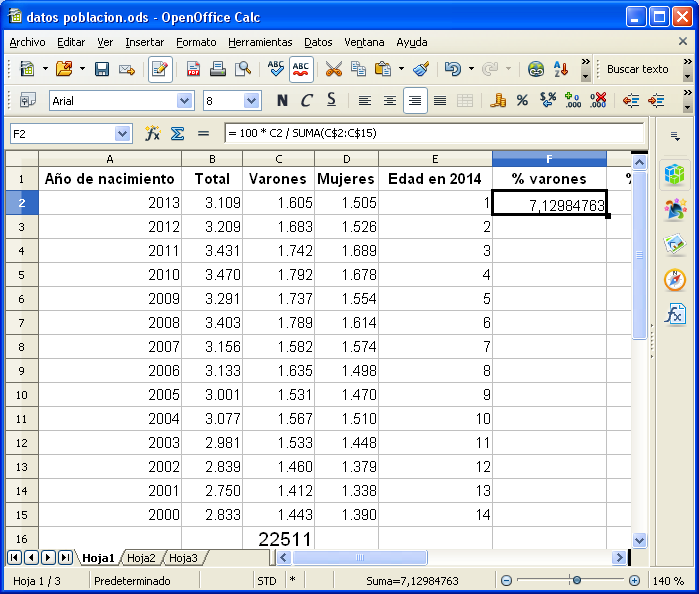Apply percent number format

click(523, 100)
